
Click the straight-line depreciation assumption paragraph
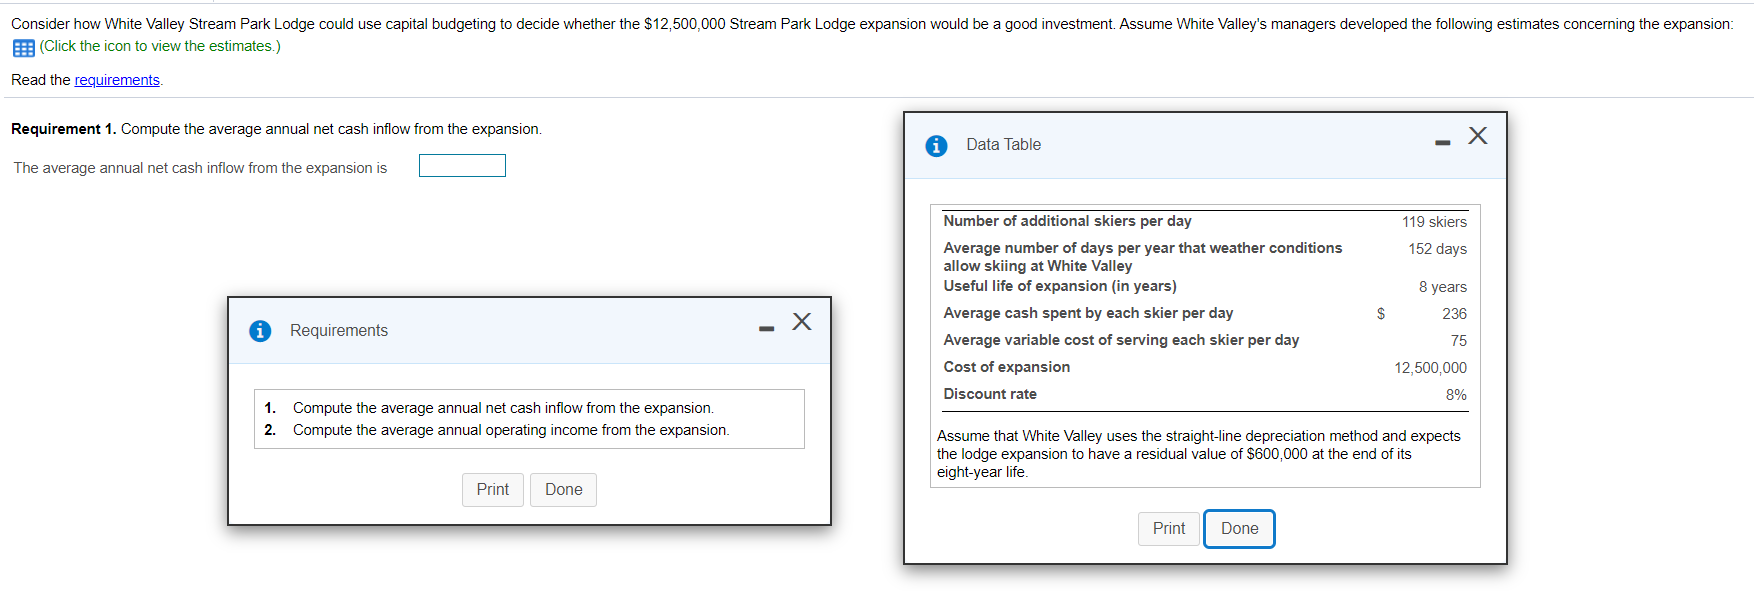tap(1198, 454)
